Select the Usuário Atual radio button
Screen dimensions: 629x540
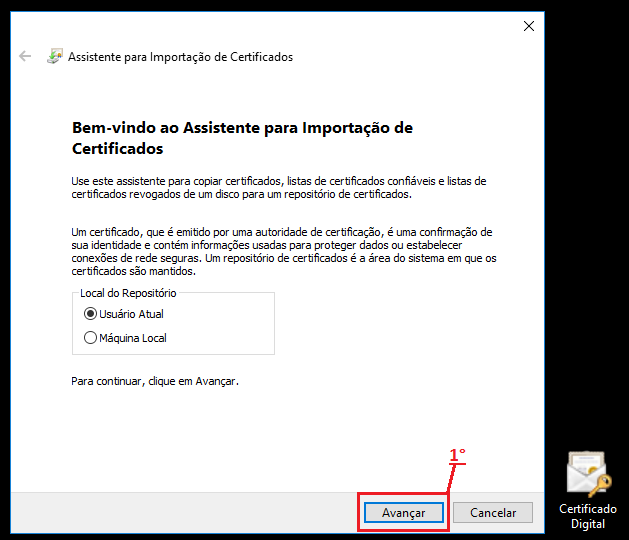click(91, 314)
